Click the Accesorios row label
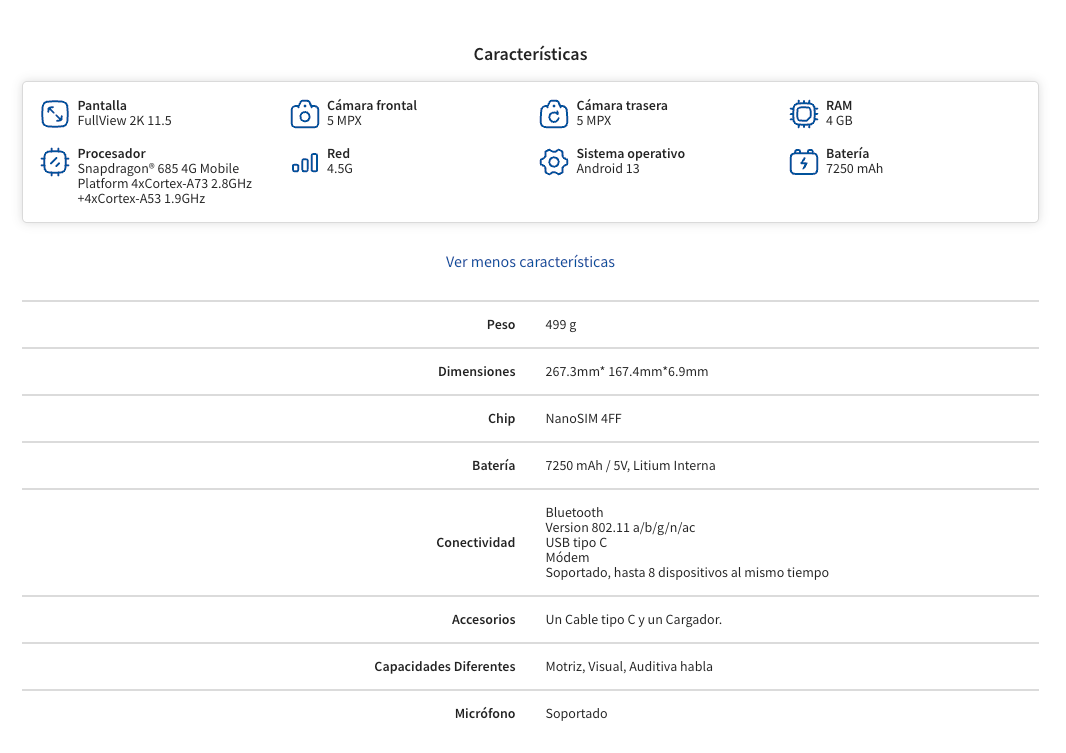This screenshot has width=1066, height=753. pyautogui.click(x=483, y=619)
